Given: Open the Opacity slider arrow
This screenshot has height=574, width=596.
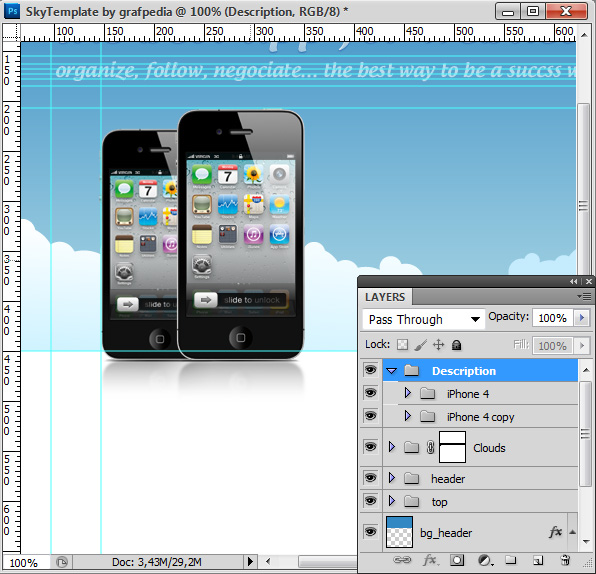Looking at the screenshot, I should point(582,318).
